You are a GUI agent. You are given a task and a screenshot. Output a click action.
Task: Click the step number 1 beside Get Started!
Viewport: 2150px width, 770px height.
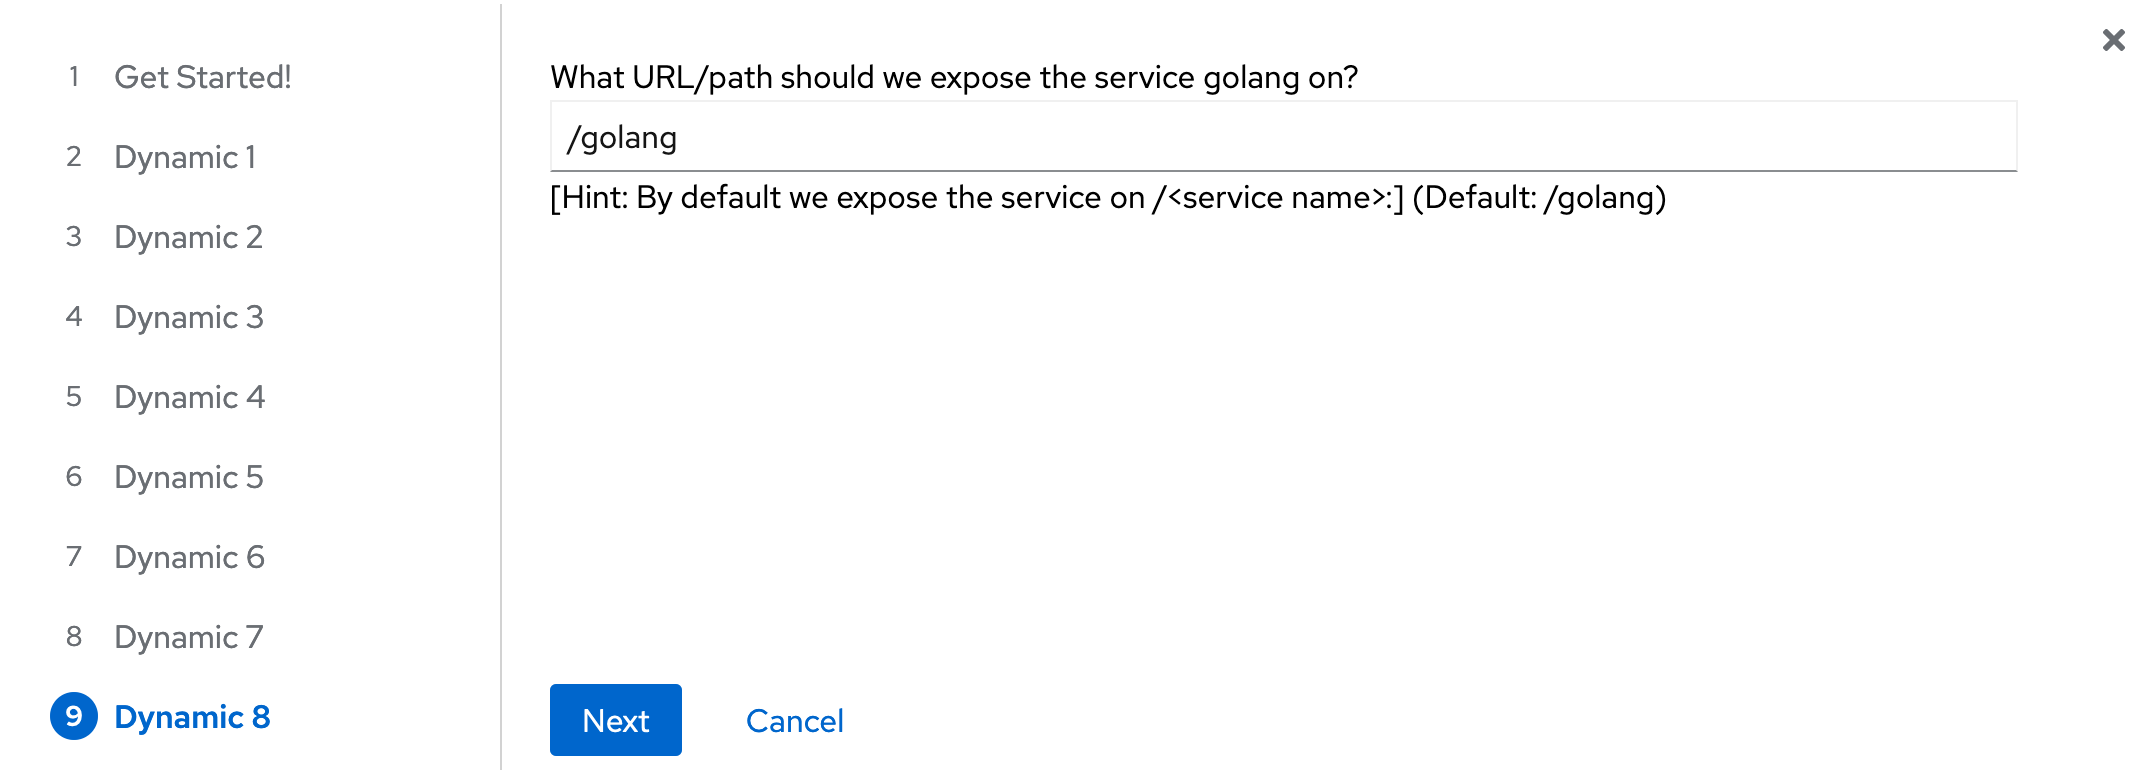pos(74,76)
